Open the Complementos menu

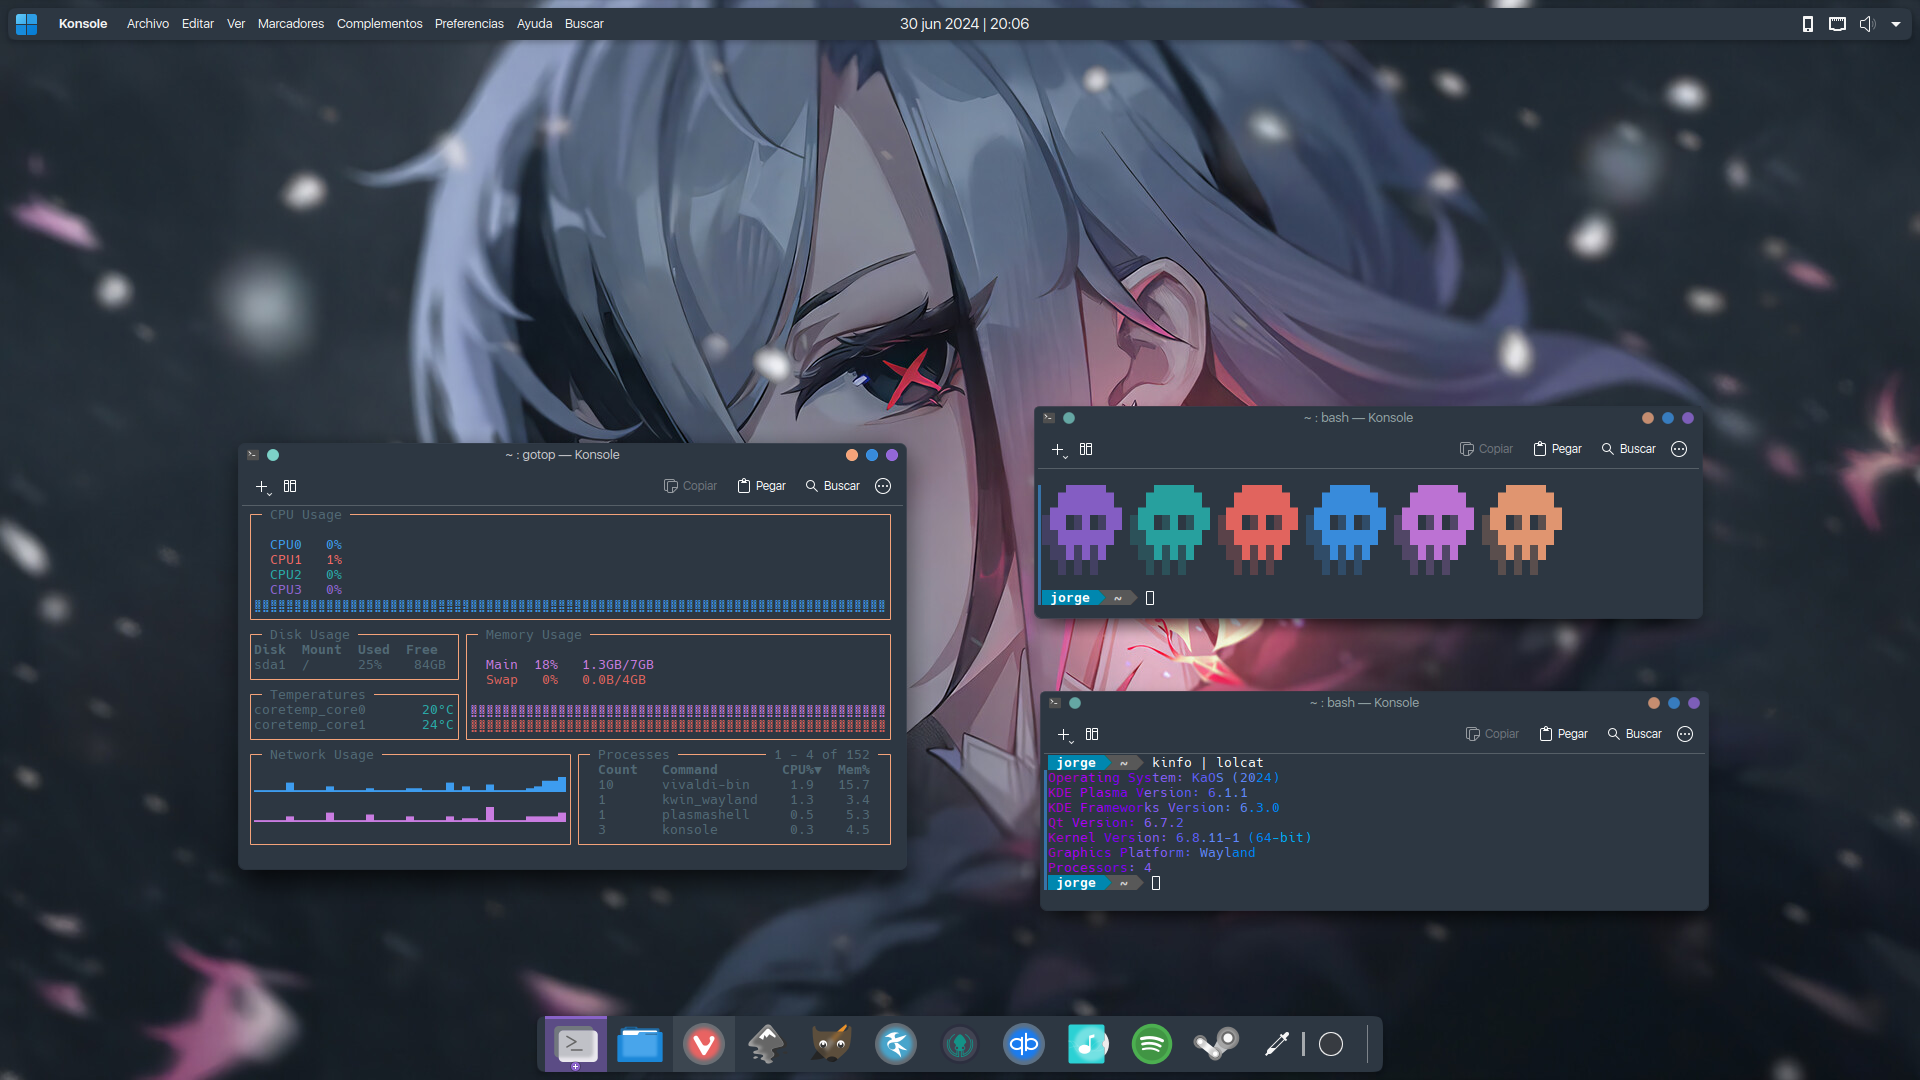[x=379, y=24]
